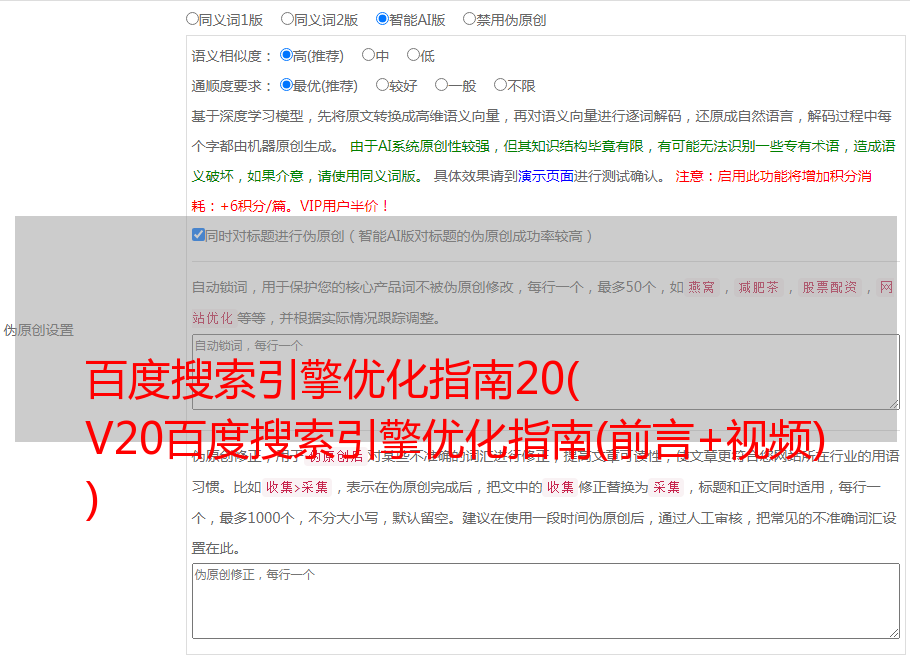Set 通顺度要求 to 较好

coord(382,85)
